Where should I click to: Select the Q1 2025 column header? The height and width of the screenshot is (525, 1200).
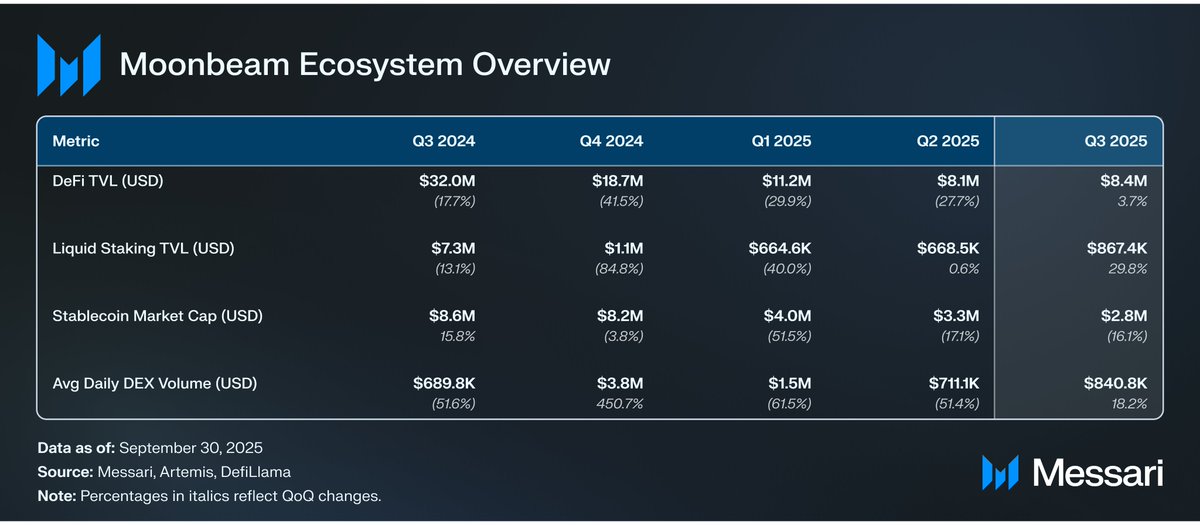781,141
